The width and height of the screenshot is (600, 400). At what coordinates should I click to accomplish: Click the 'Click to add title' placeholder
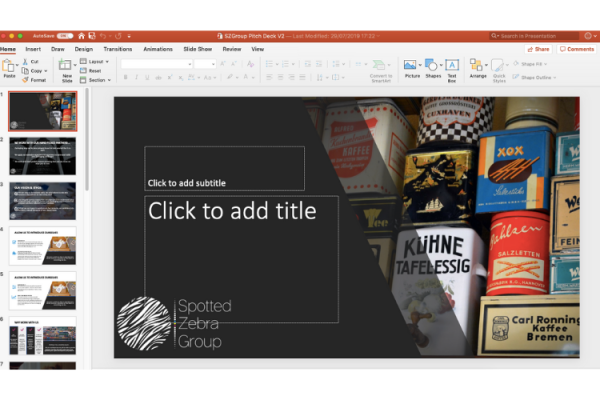(x=241, y=259)
